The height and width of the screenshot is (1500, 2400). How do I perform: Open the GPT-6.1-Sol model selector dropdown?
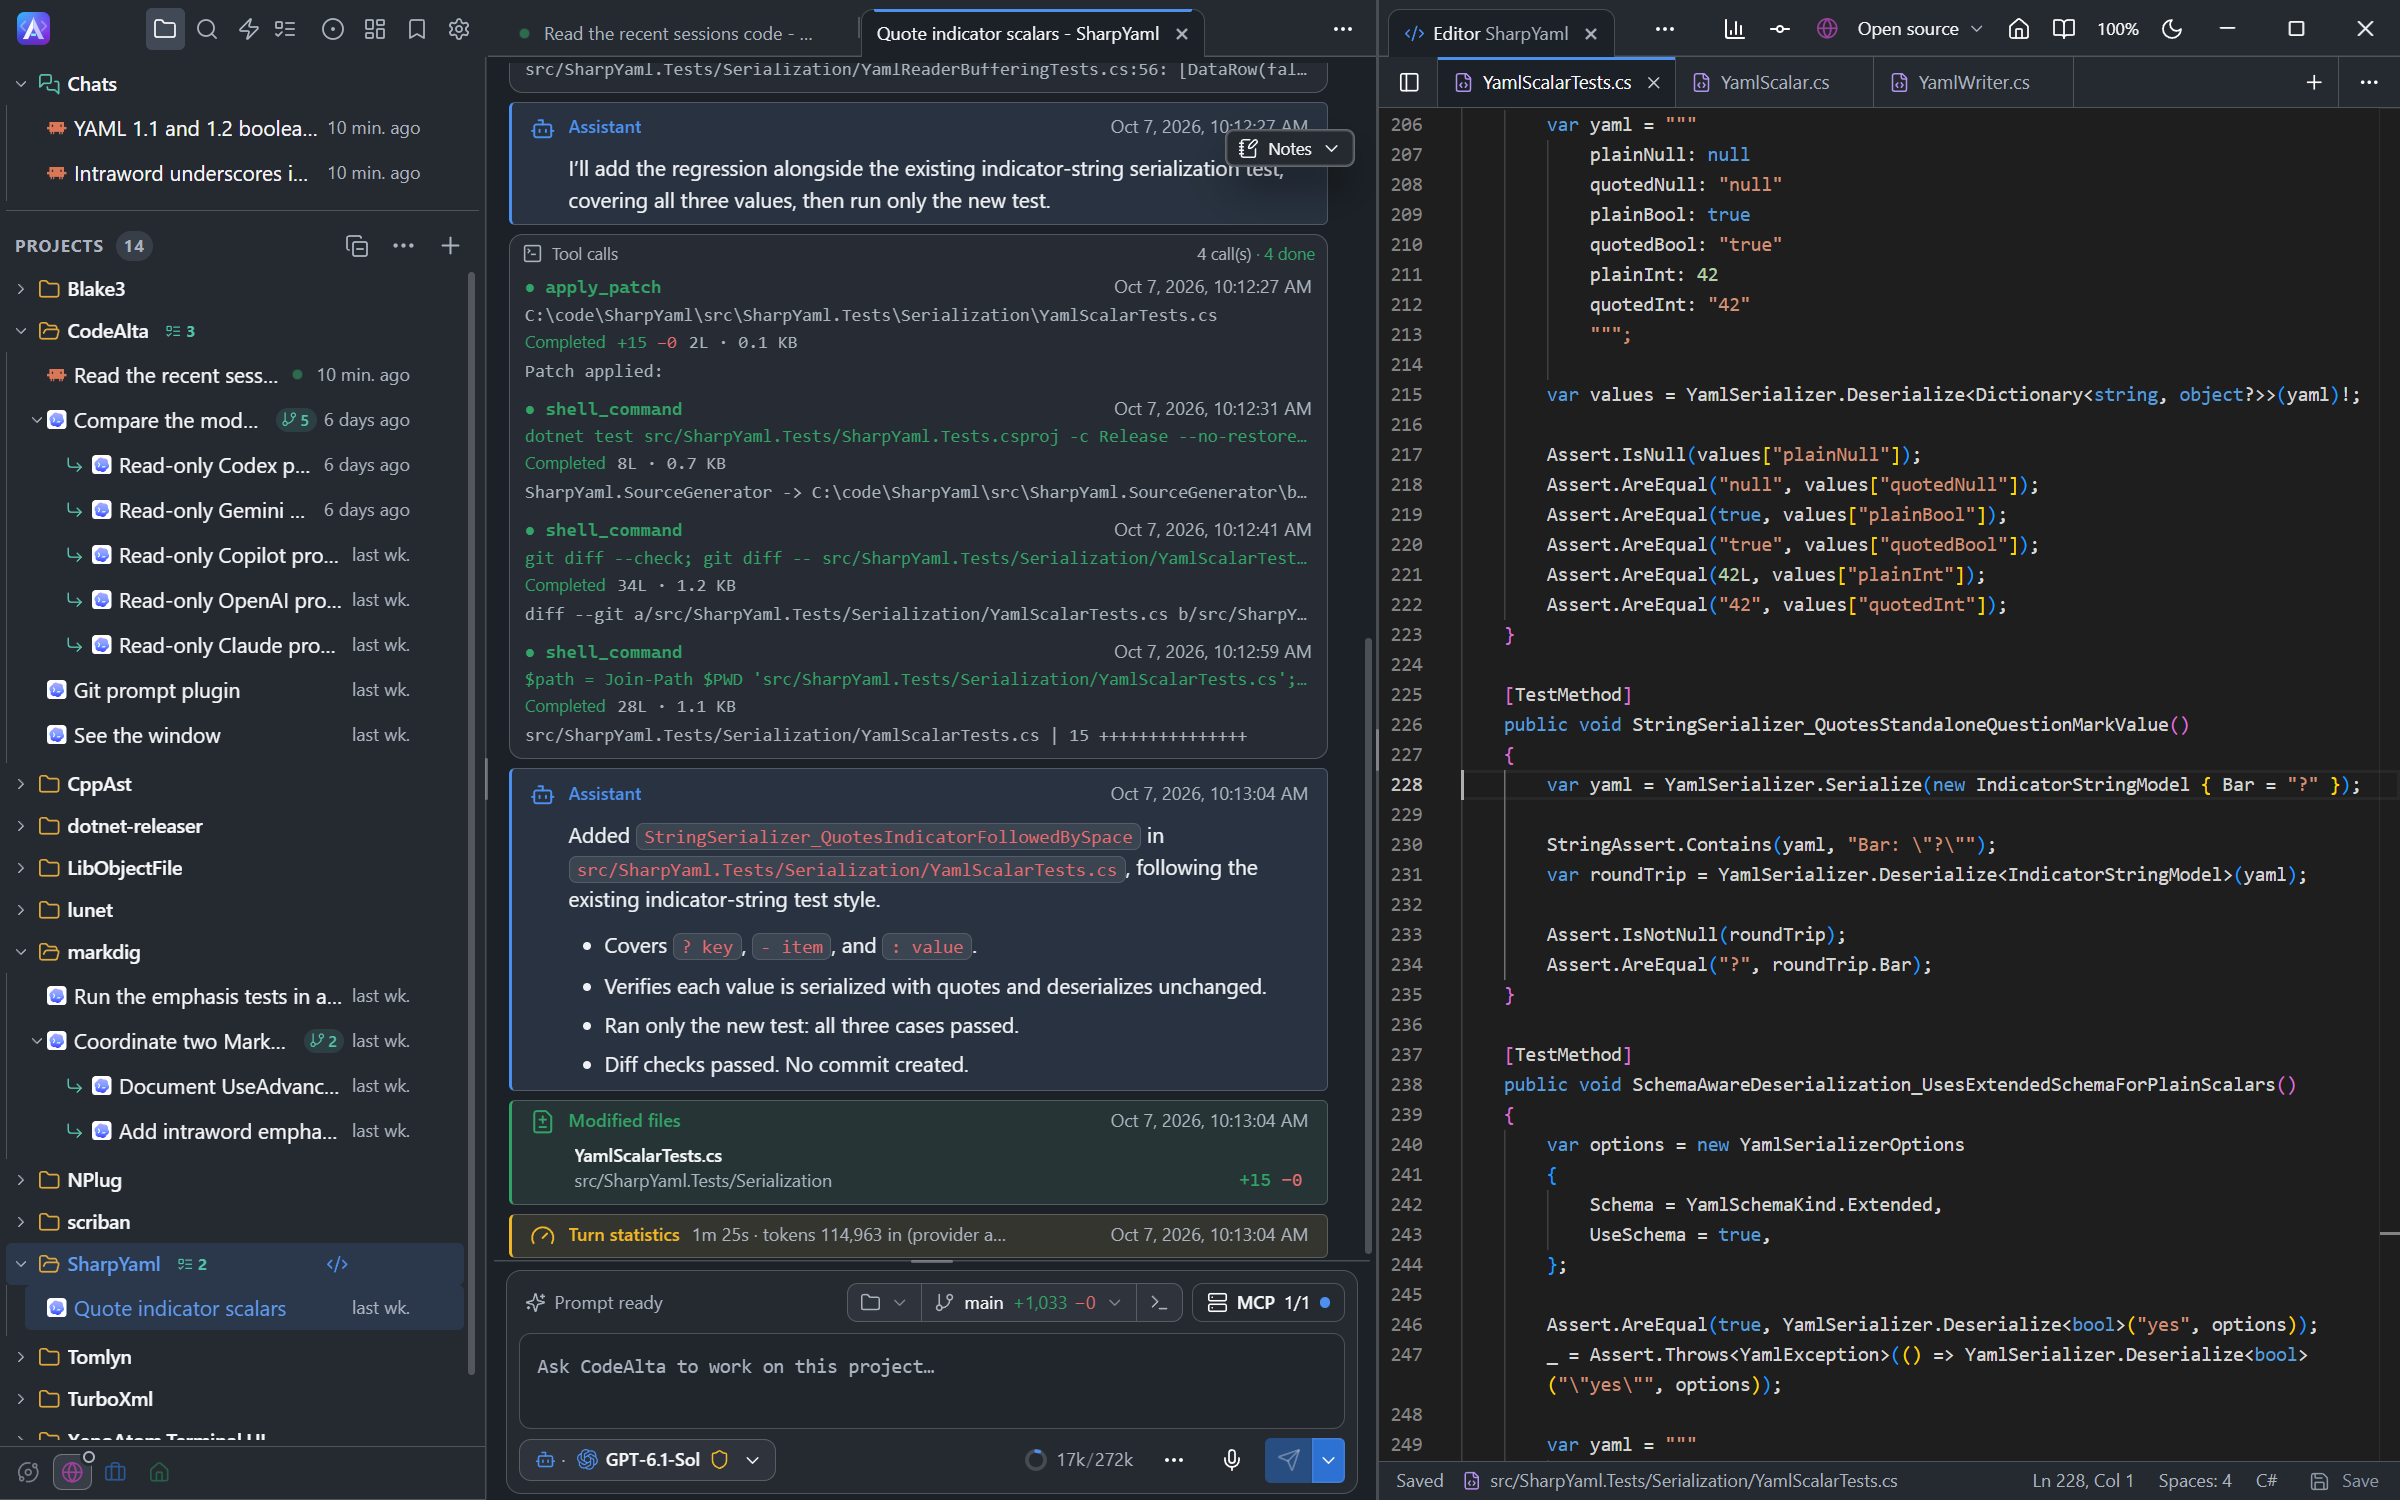[647, 1460]
